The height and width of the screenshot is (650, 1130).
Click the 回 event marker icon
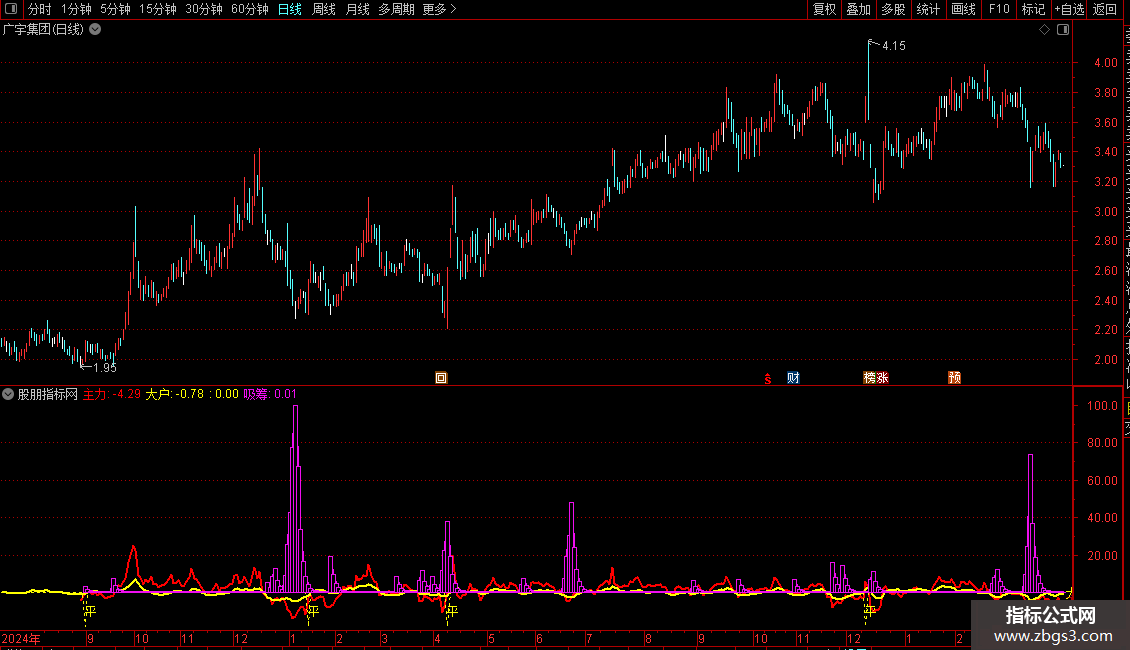point(441,378)
